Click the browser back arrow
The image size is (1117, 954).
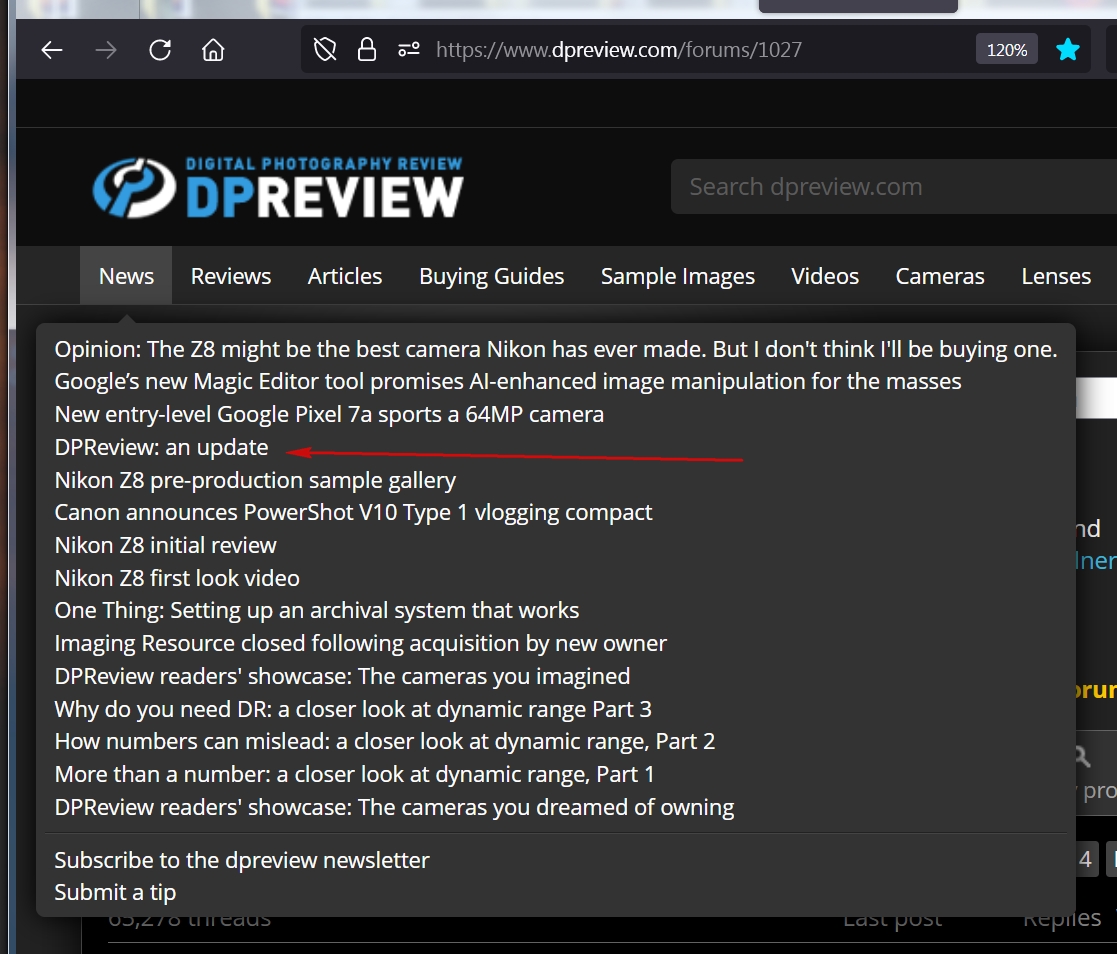pyautogui.click(x=52, y=50)
